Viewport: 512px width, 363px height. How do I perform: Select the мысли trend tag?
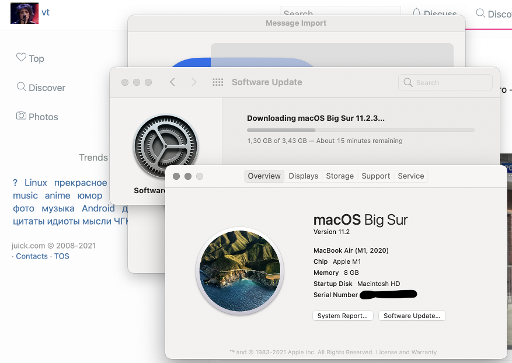coord(97,221)
